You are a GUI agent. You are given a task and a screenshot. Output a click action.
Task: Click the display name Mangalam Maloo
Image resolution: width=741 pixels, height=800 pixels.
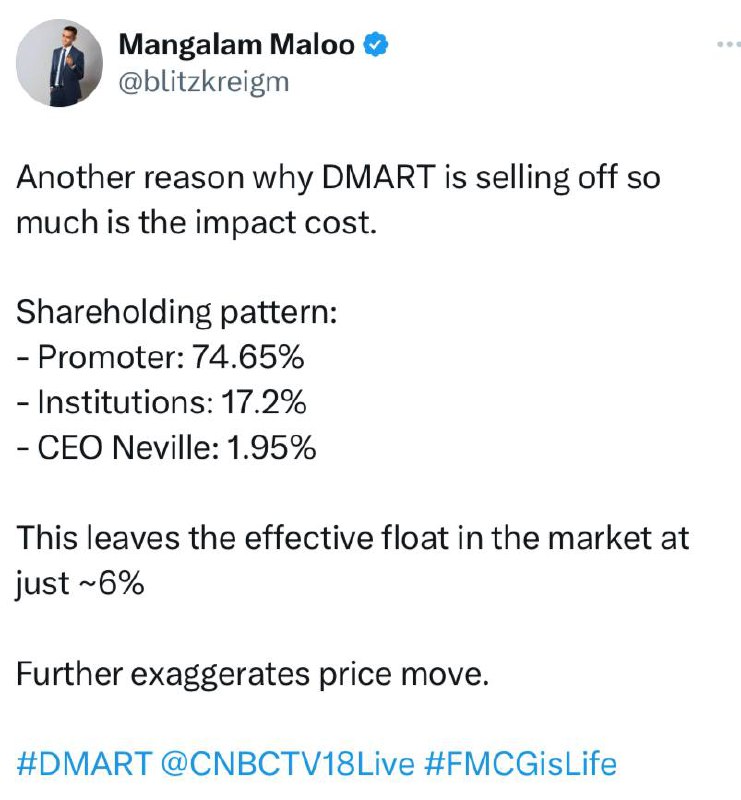(x=236, y=44)
